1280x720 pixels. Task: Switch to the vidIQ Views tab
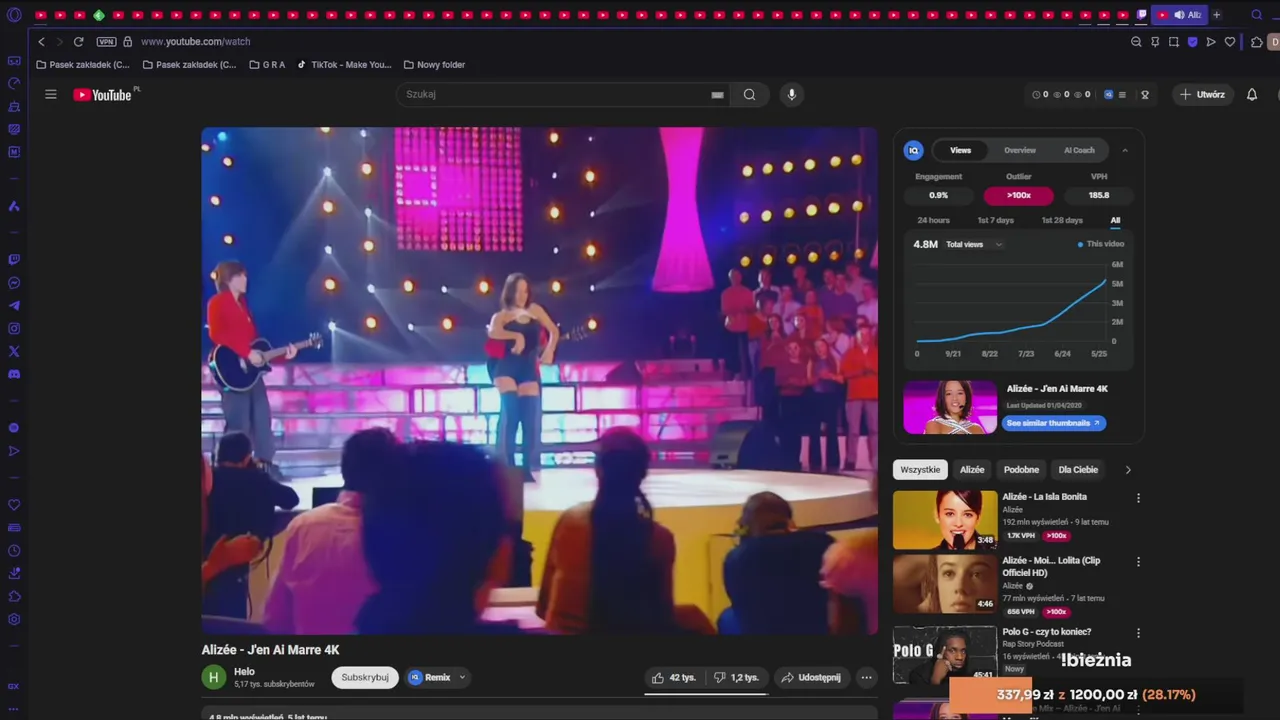(960, 150)
